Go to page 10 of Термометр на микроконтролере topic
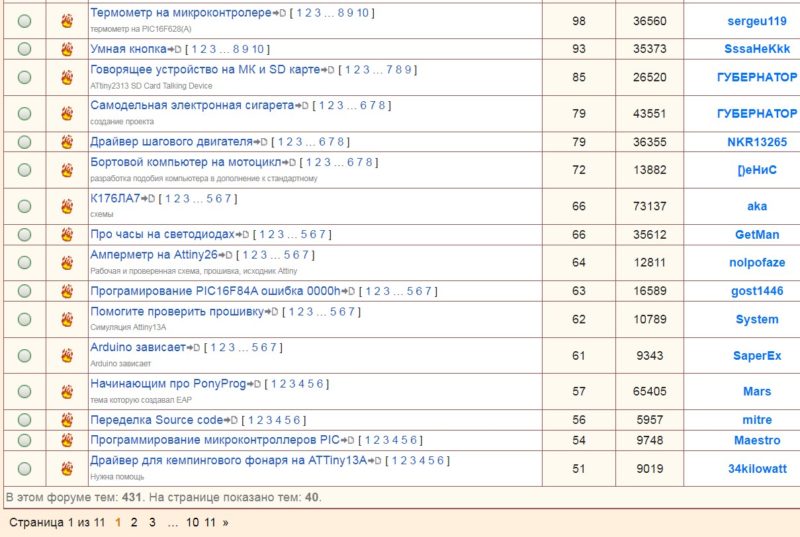Image resolution: width=800 pixels, height=537 pixels. (x=362, y=13)
